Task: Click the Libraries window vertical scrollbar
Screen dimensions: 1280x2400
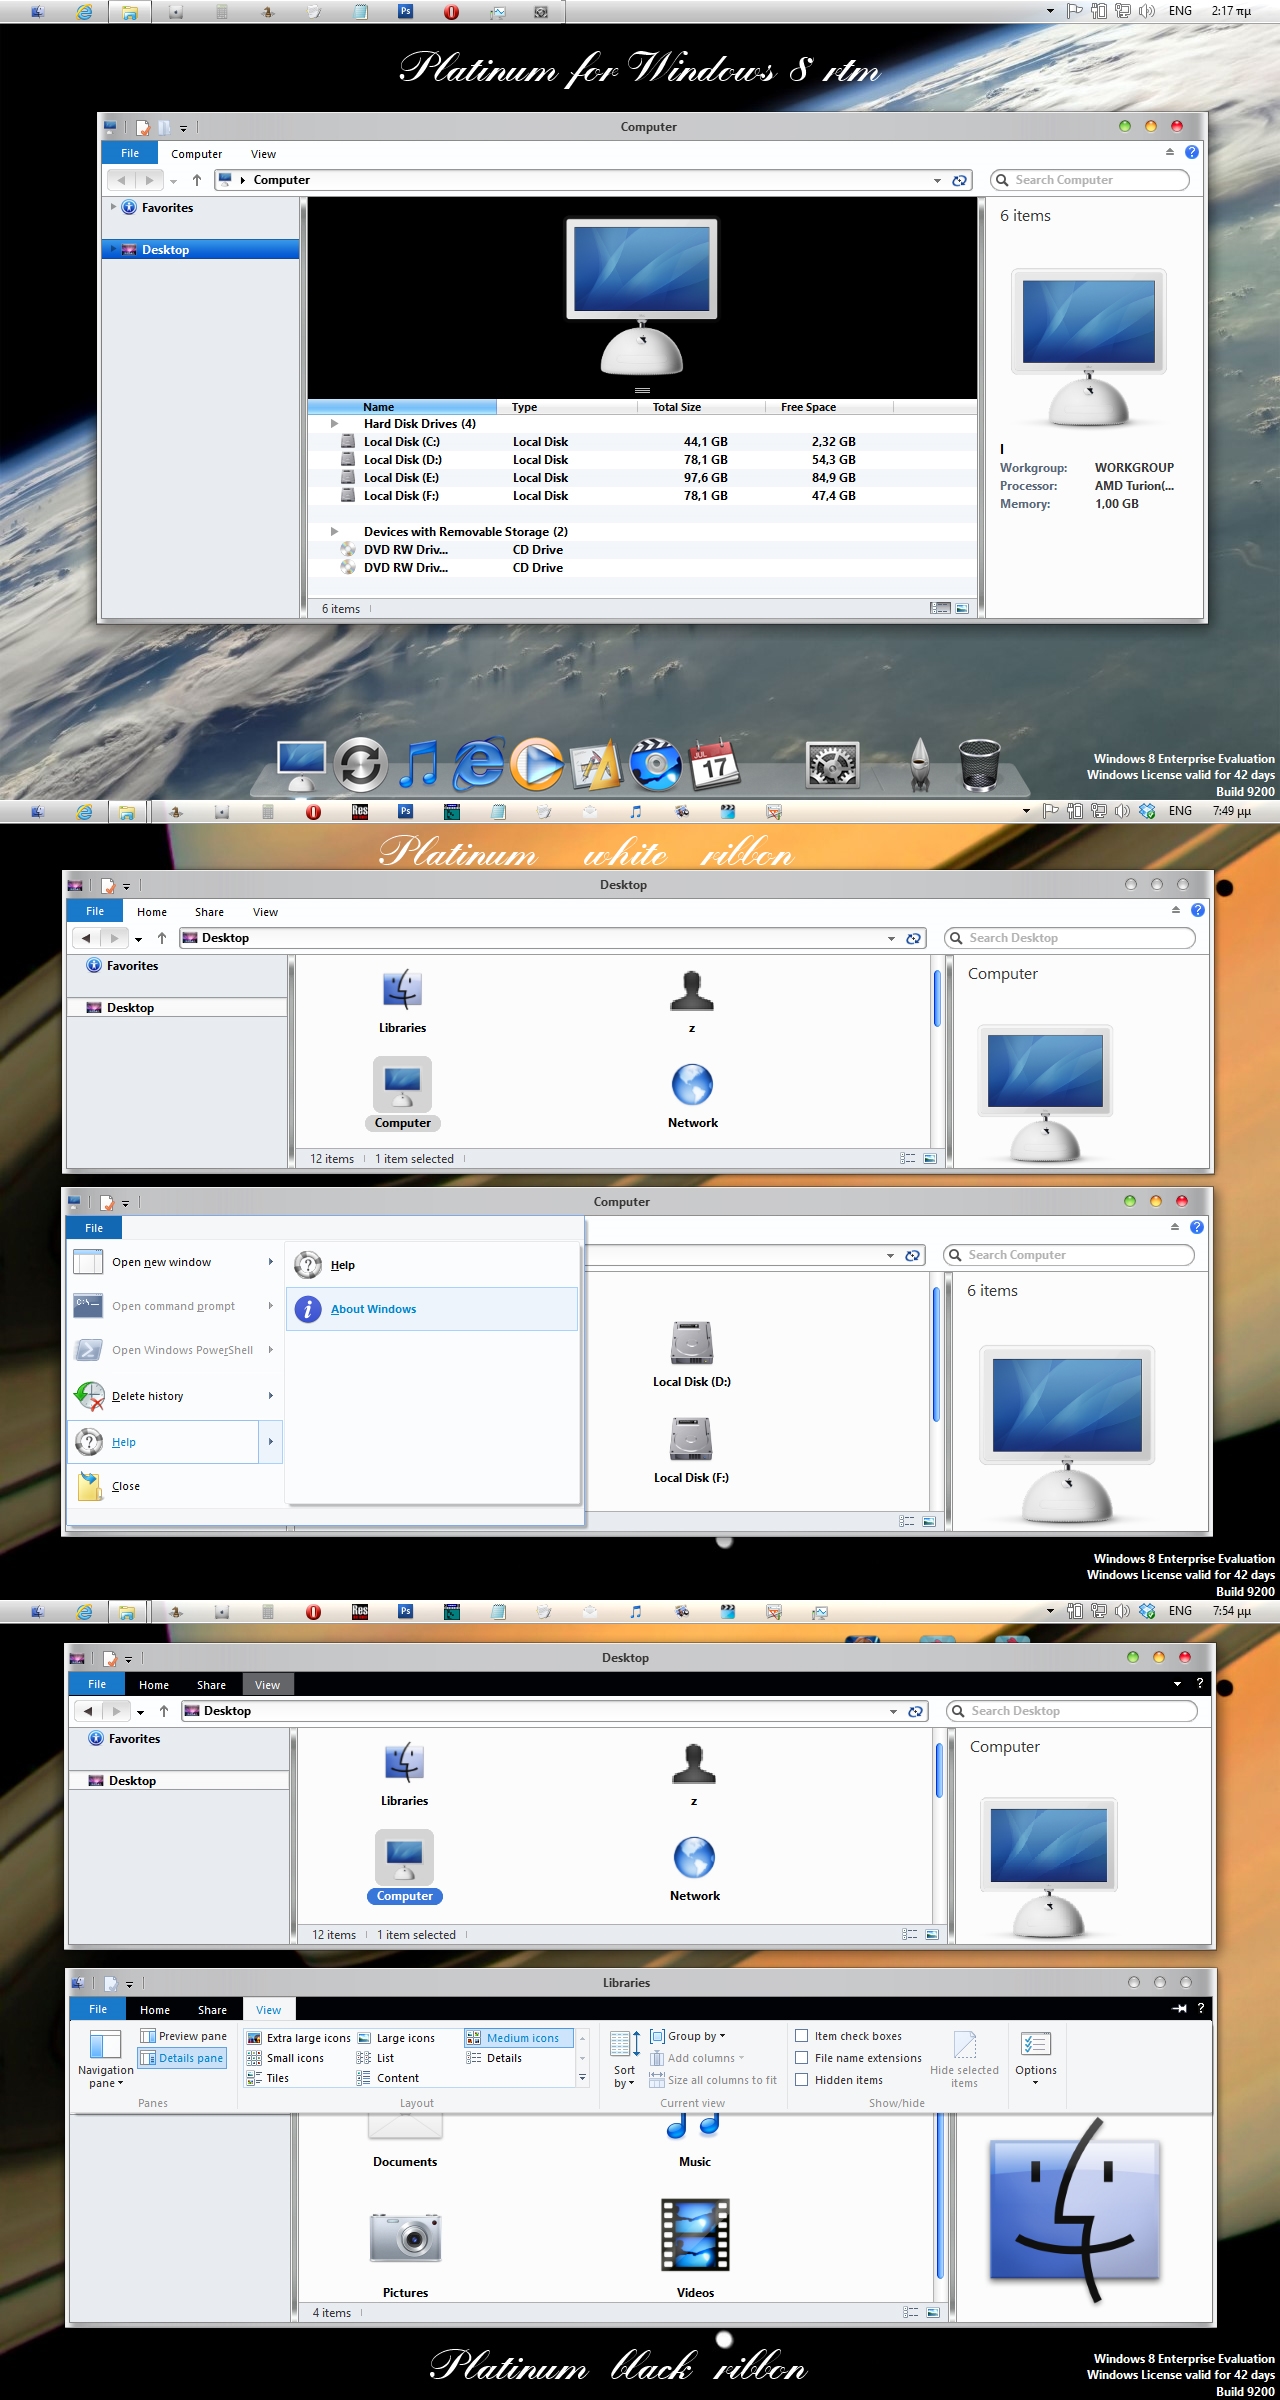Action: click(939, 2195)
